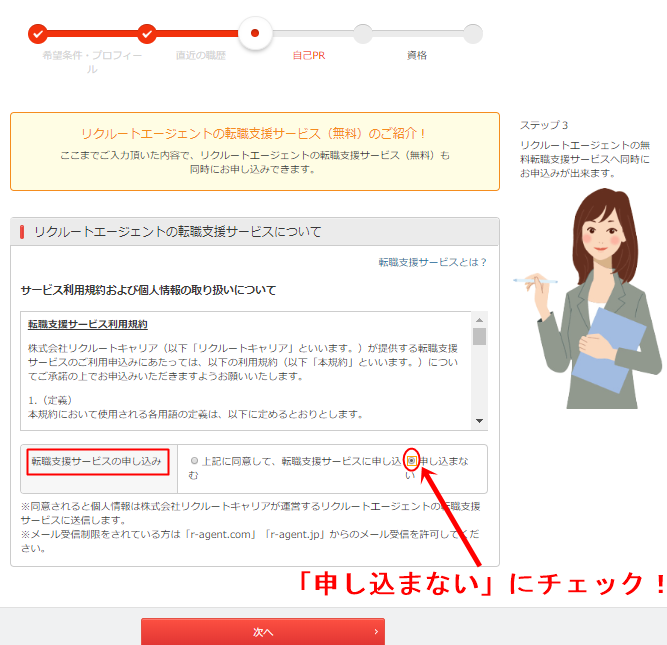This screenshot has width=667, height=645.
Task: Click the heading サービス利用規約および個人情報の取り扱いについて
Action: pyautogui.click(x=148, y=290)
